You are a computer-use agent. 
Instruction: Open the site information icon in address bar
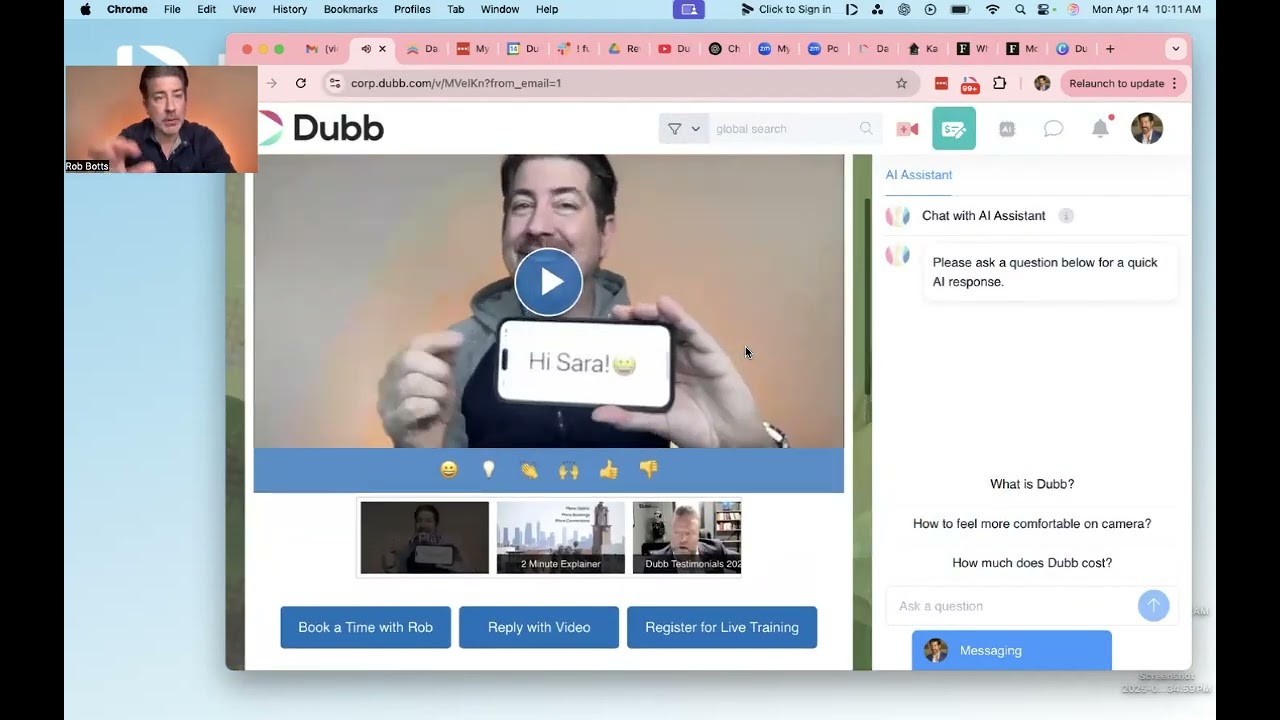point(335,83)
